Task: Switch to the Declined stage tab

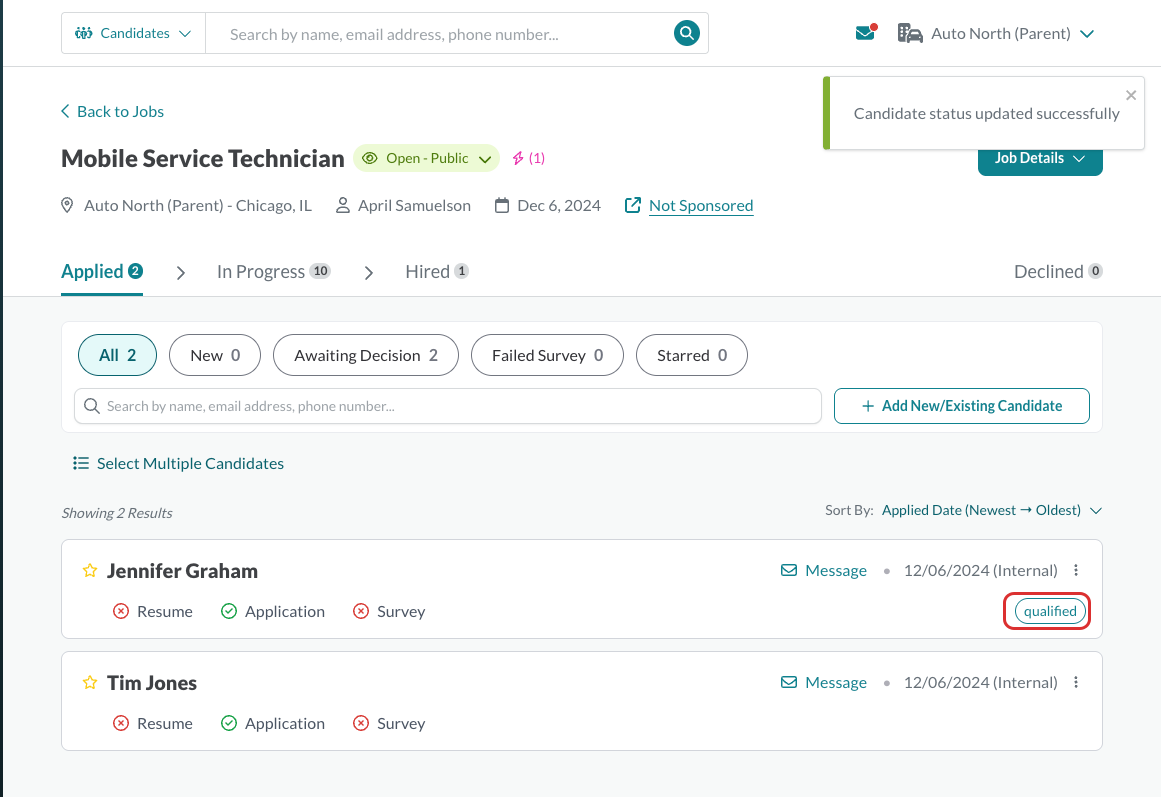Action: pyautogui.click(x=1058, y=272)
